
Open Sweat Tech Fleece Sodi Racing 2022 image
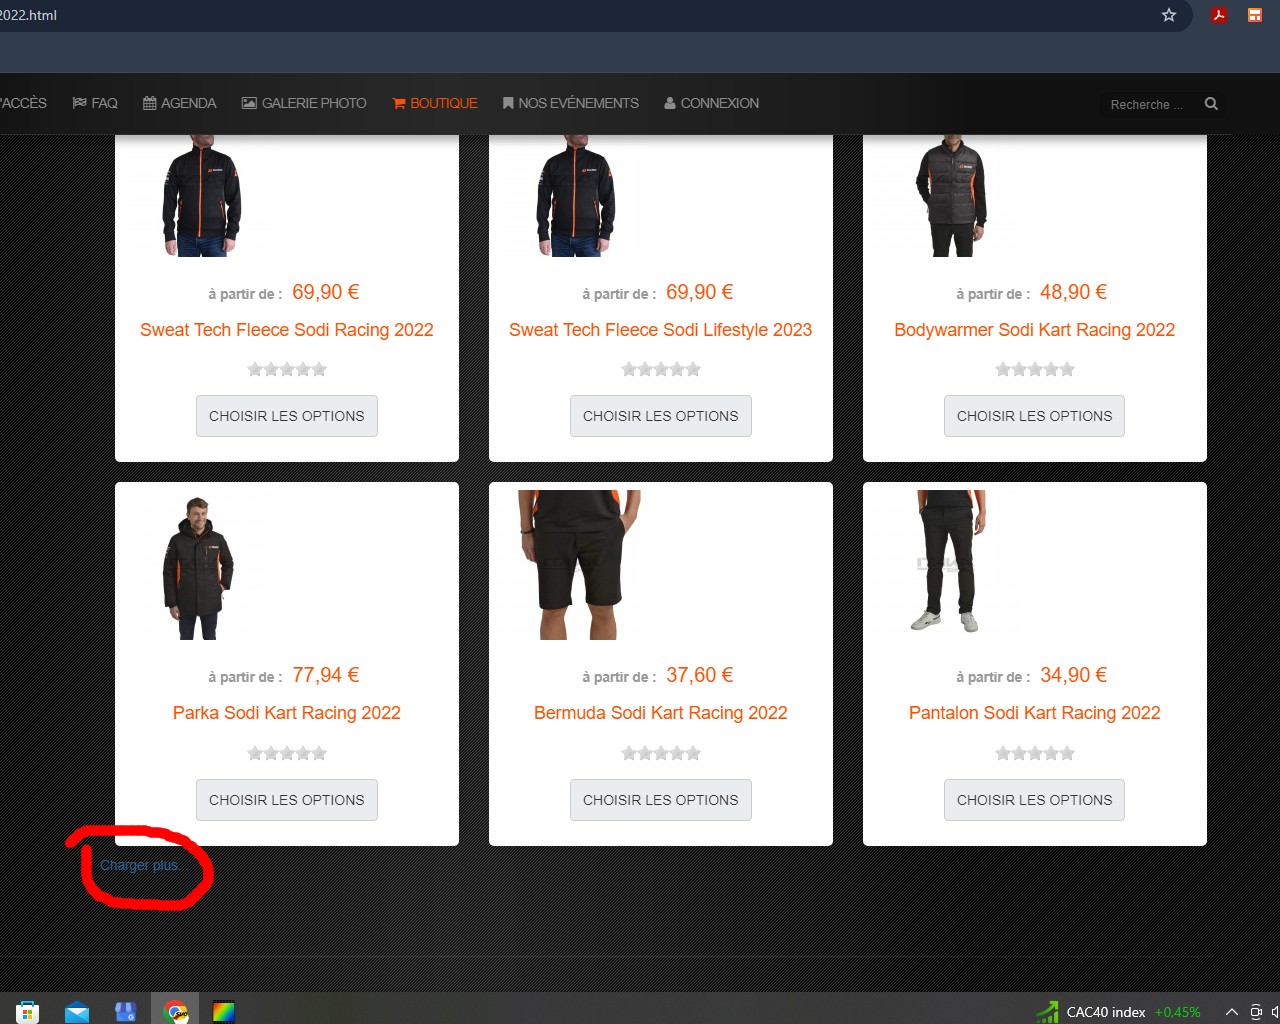tap(201, 196)
